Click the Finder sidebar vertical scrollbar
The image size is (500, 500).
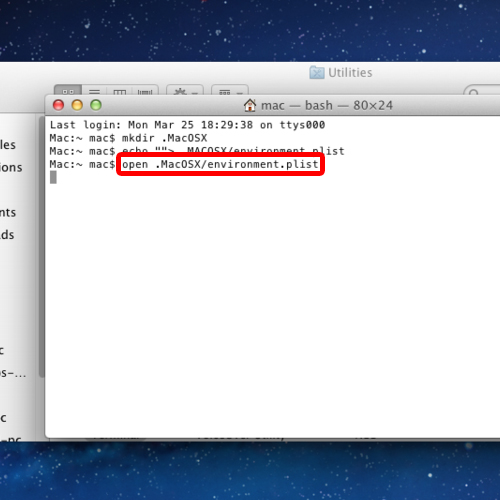42,247
